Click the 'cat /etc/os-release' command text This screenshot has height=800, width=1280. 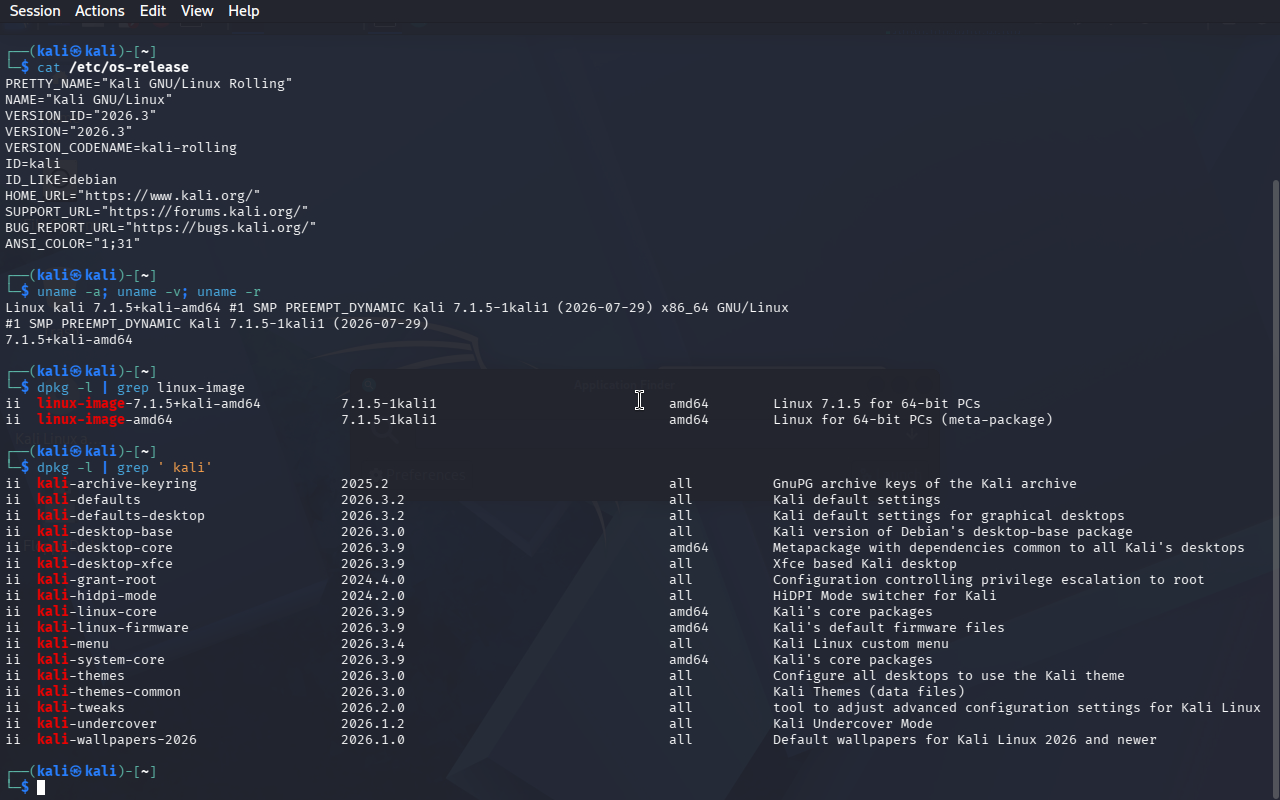pos(113,67)
